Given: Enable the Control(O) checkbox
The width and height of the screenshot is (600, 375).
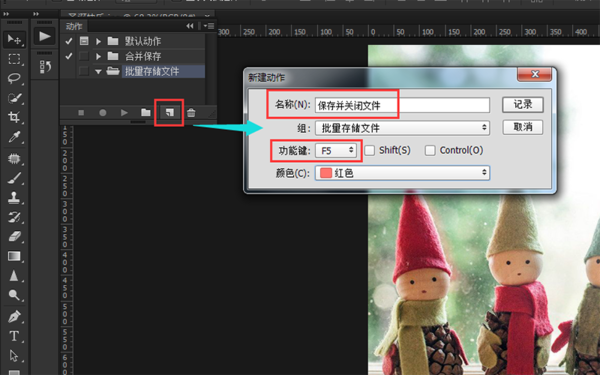Looking at the screenshot, I should coord(430,150).
